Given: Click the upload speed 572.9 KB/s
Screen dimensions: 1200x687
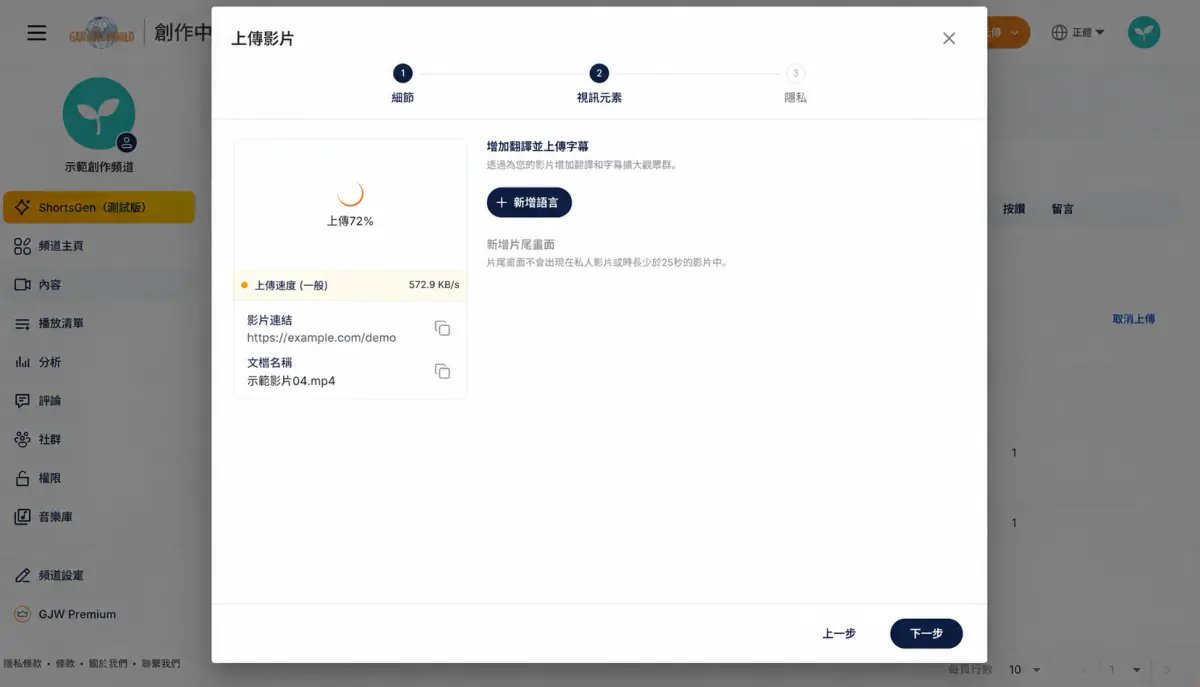Looking at the screenshot, I should 434,285.
